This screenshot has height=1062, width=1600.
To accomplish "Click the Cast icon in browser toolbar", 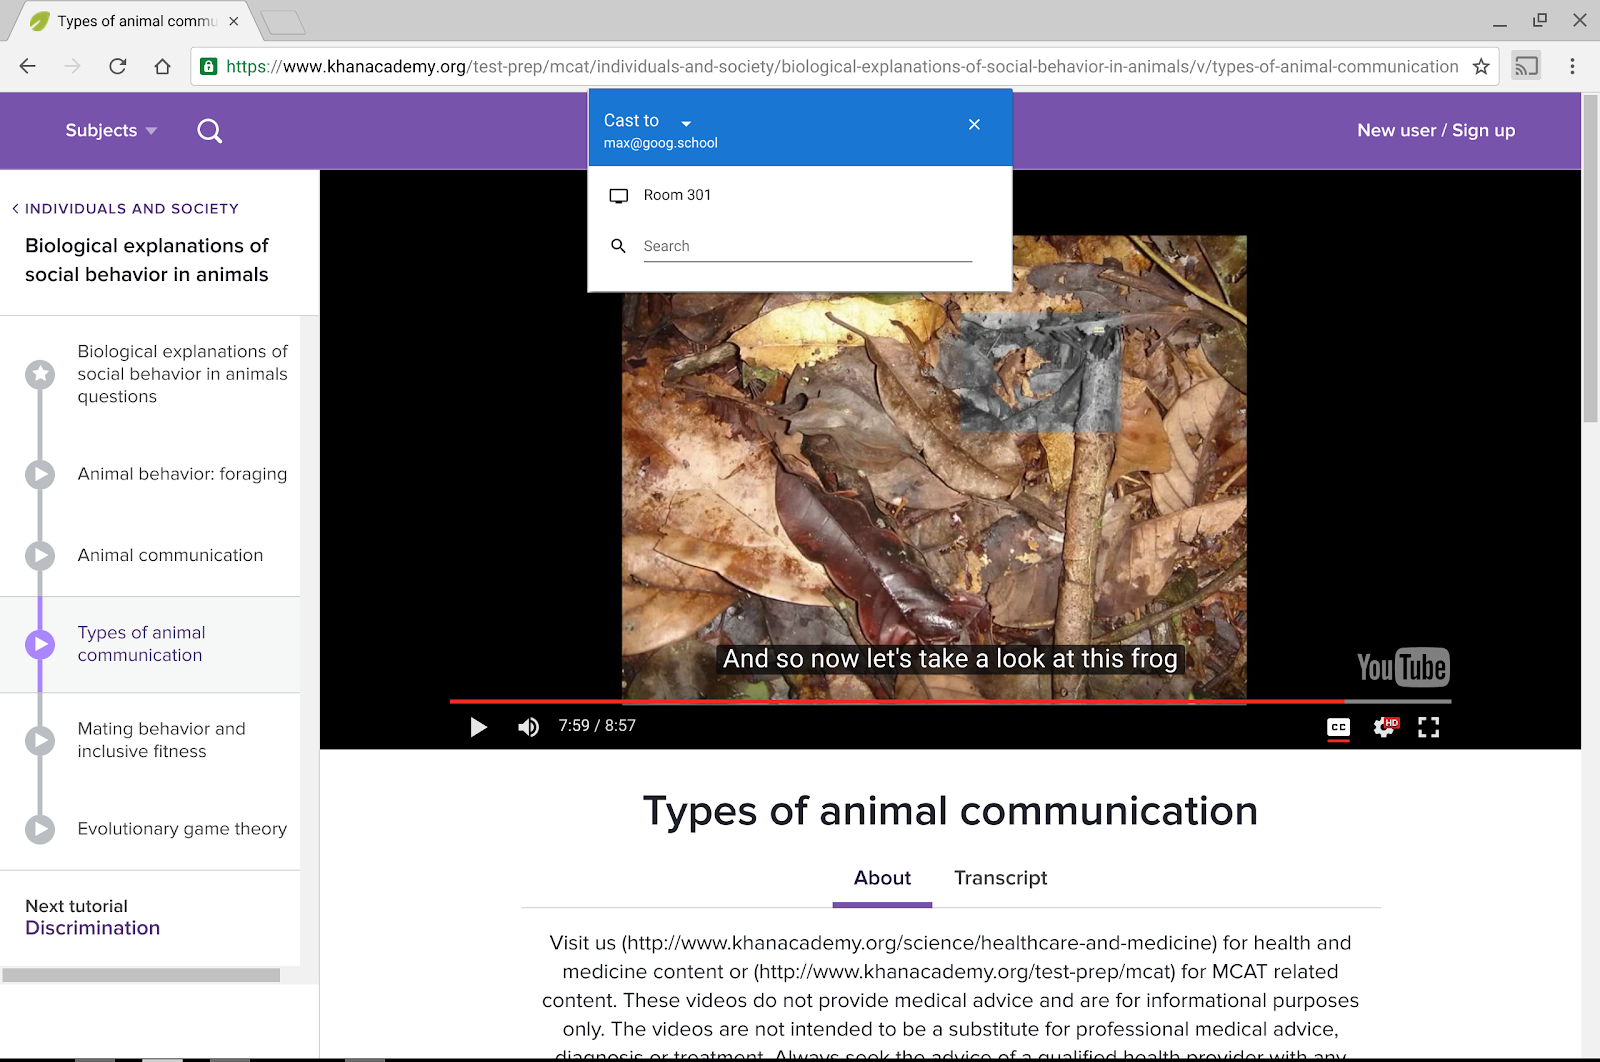I will point(1526,67).
